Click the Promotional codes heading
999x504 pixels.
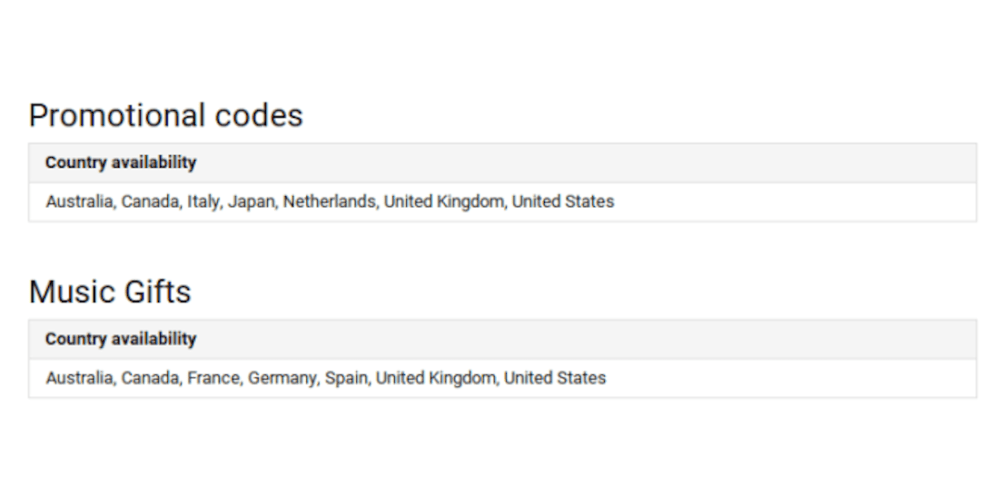click(x=166, y=116)
